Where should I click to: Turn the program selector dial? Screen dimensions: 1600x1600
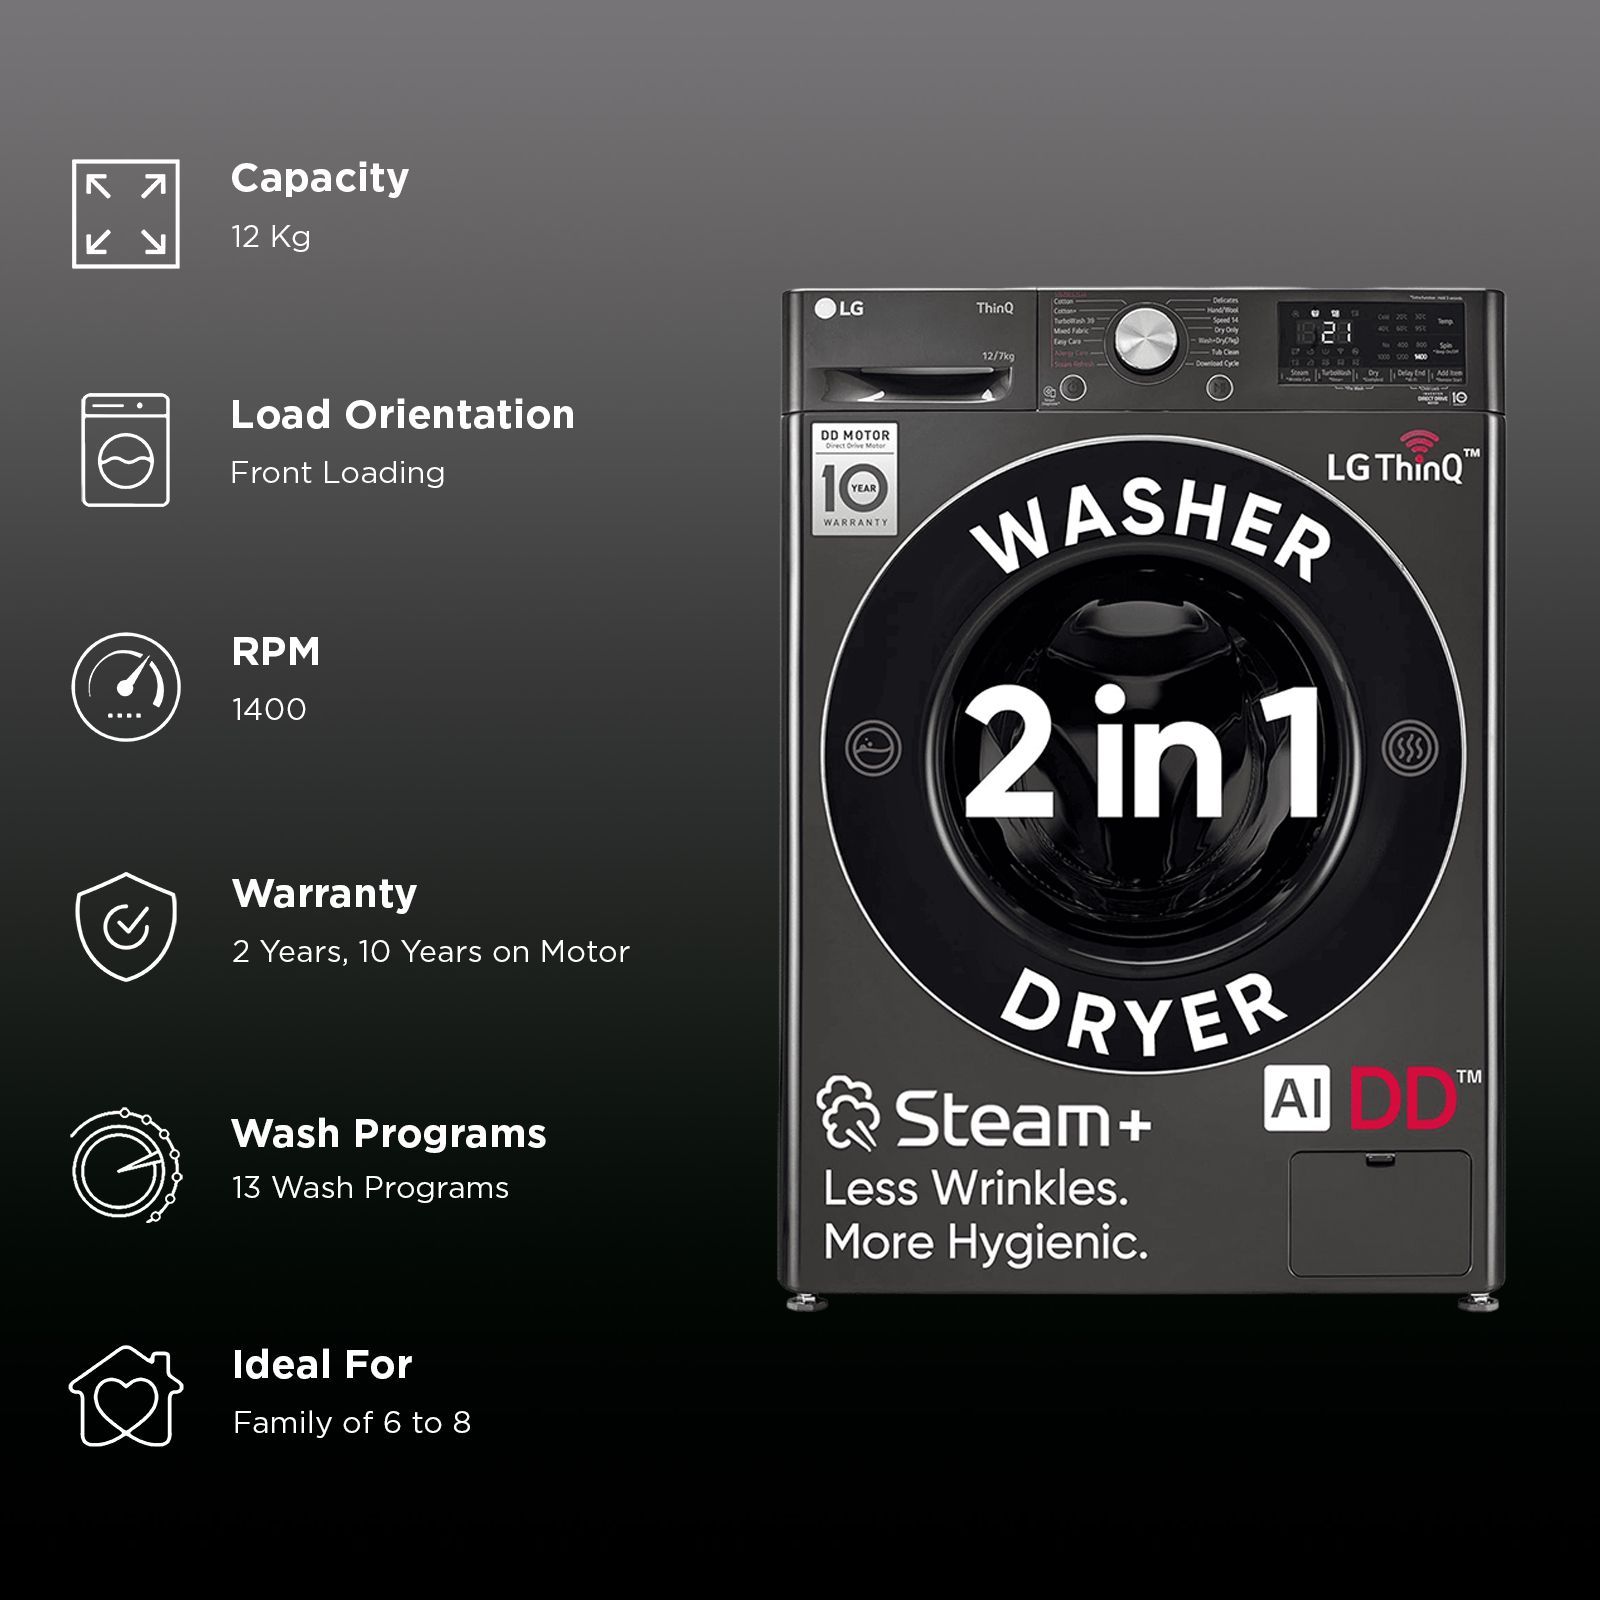[1146, 335]
